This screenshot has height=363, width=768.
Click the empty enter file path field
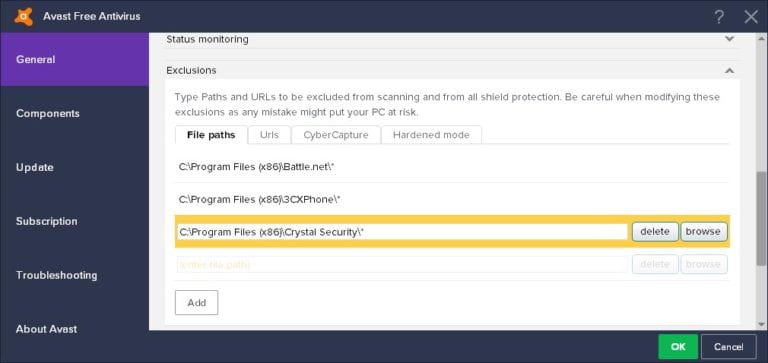(402, 265)
